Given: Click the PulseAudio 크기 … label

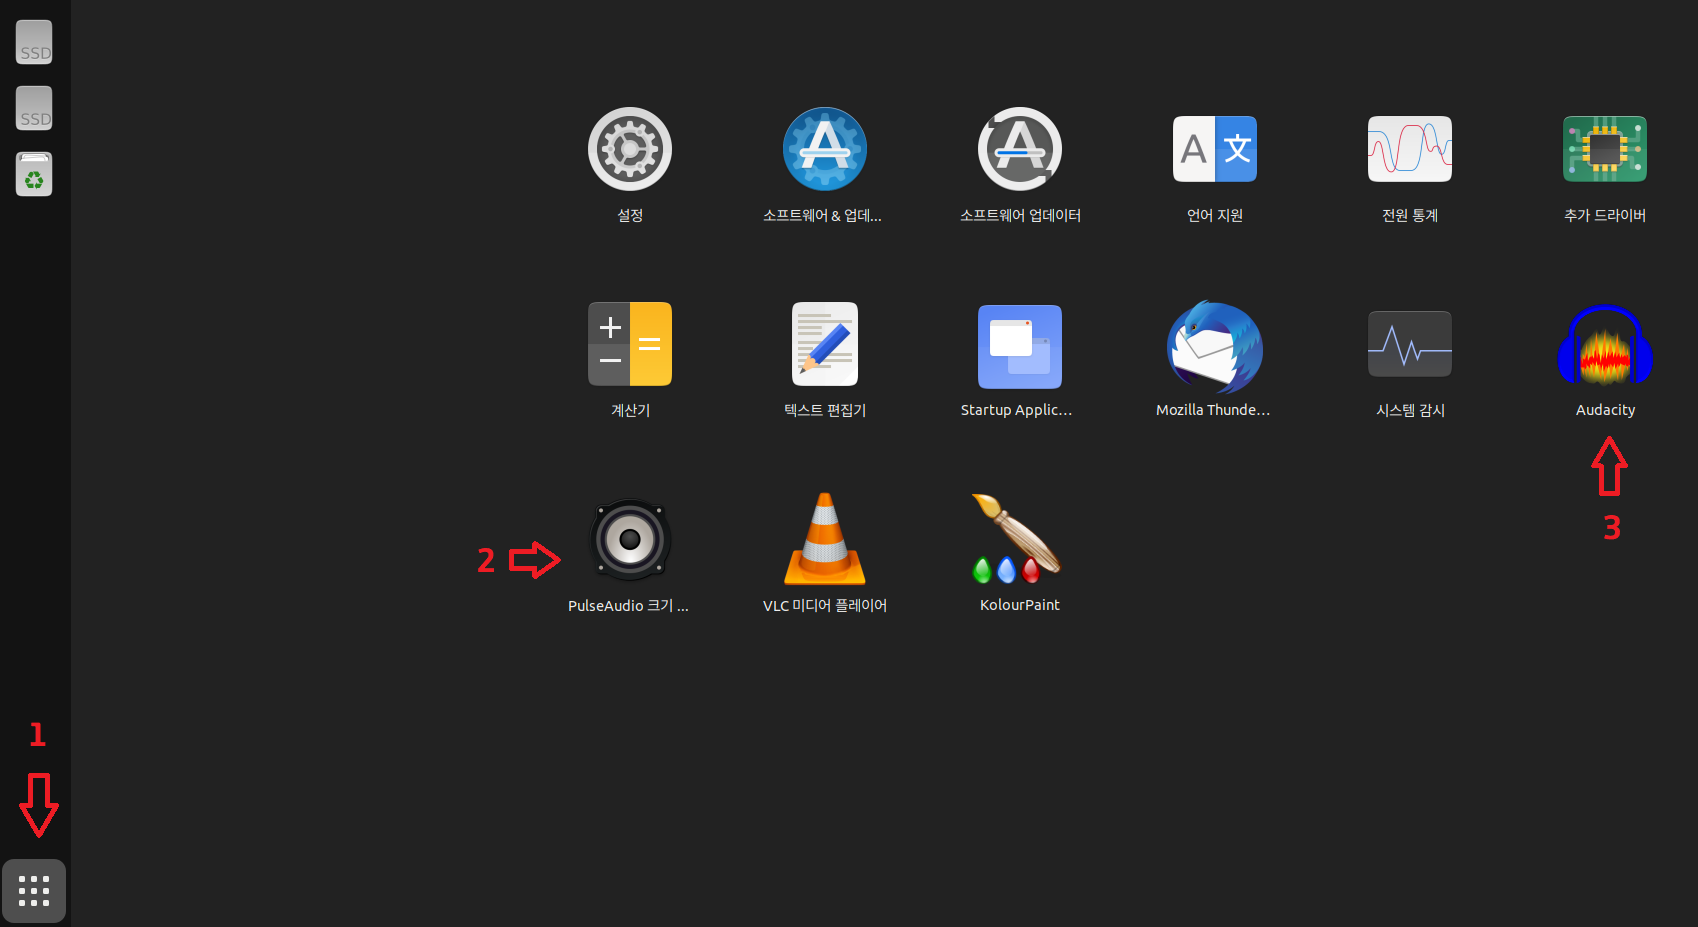Looking at the screenshot, I should [628, 606].
